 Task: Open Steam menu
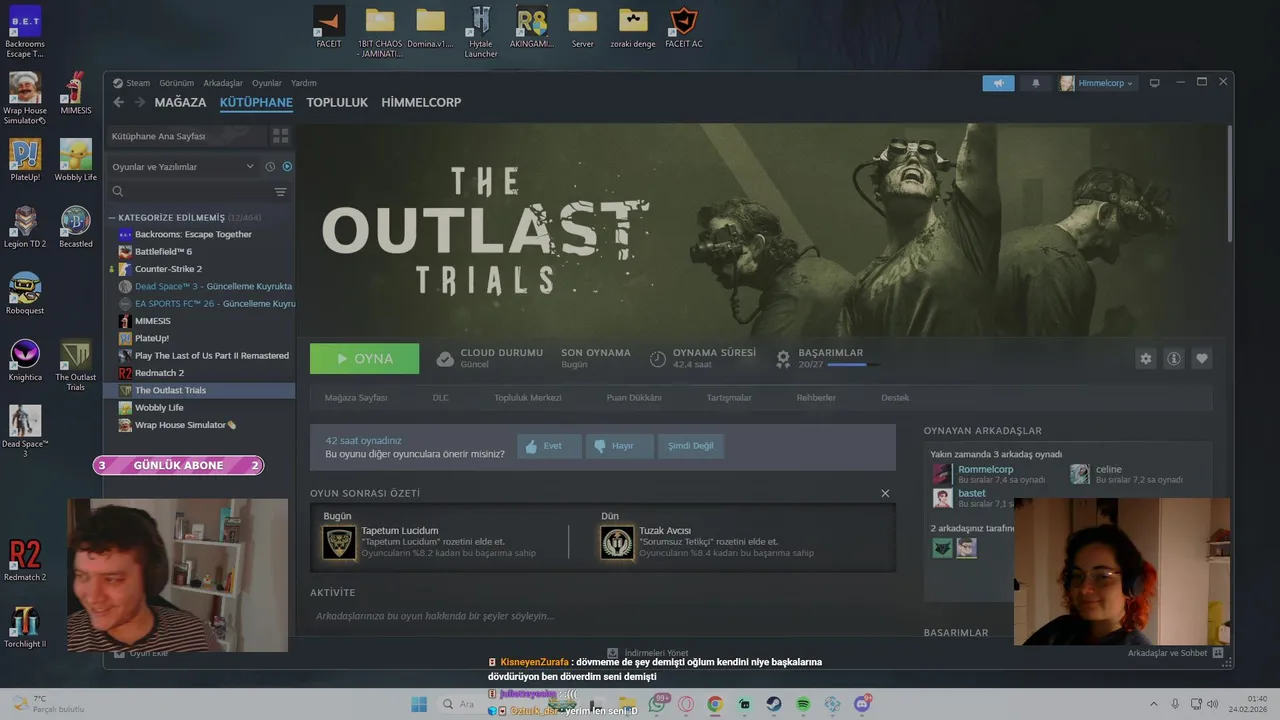[x=131, y=83]
